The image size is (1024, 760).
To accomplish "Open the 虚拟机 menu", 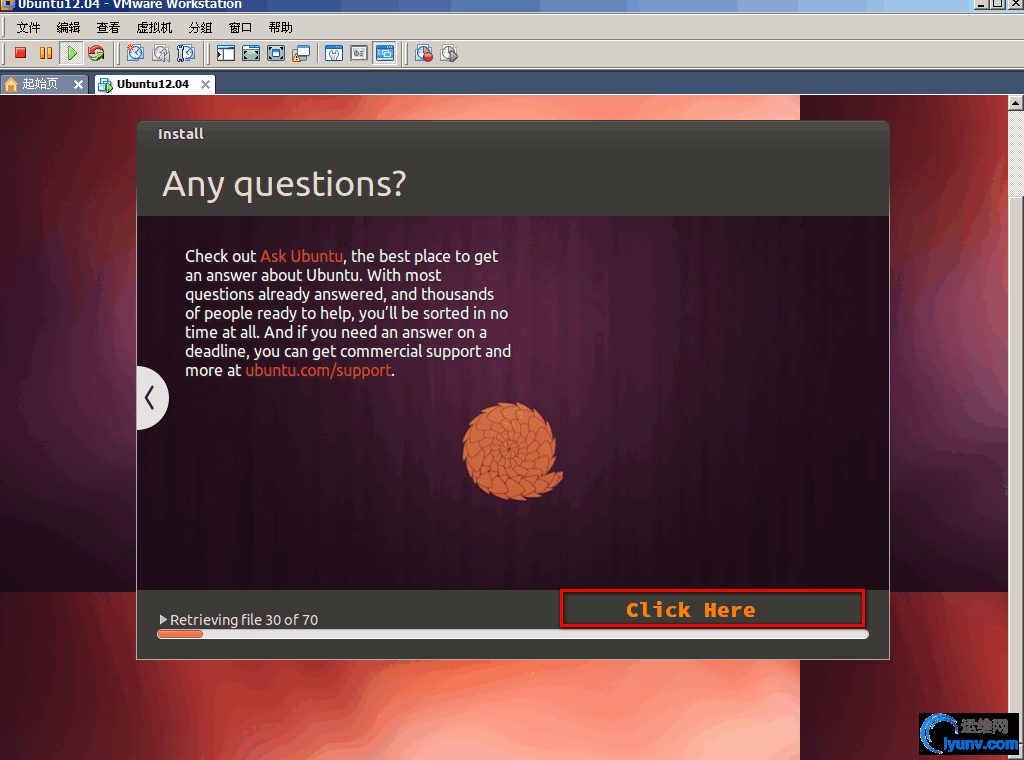I will tap(154, 27).
